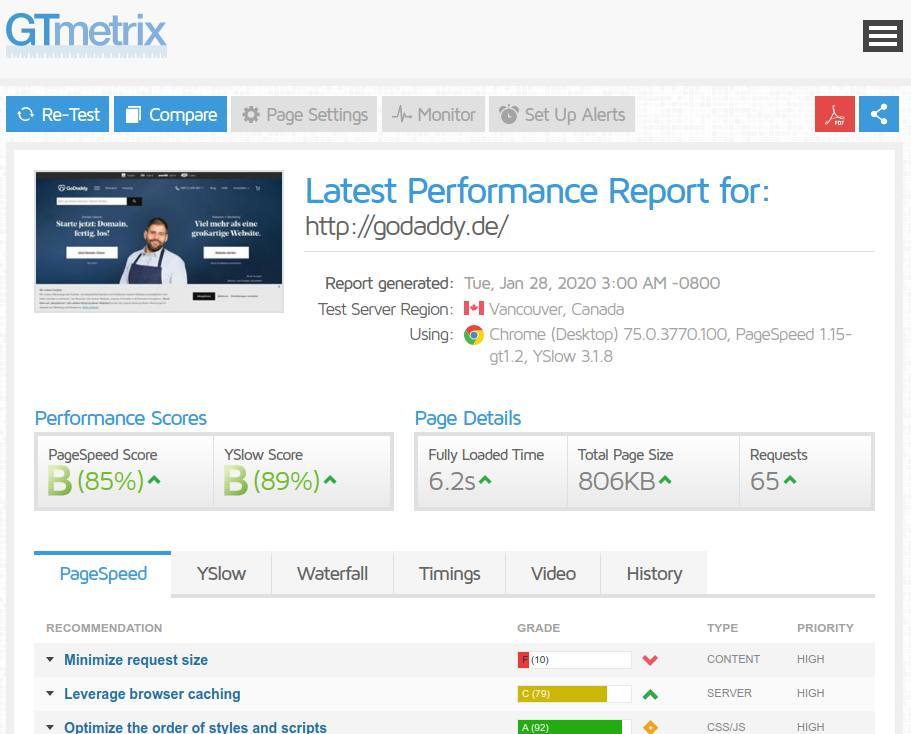Switch to the Timings tab

450,574
